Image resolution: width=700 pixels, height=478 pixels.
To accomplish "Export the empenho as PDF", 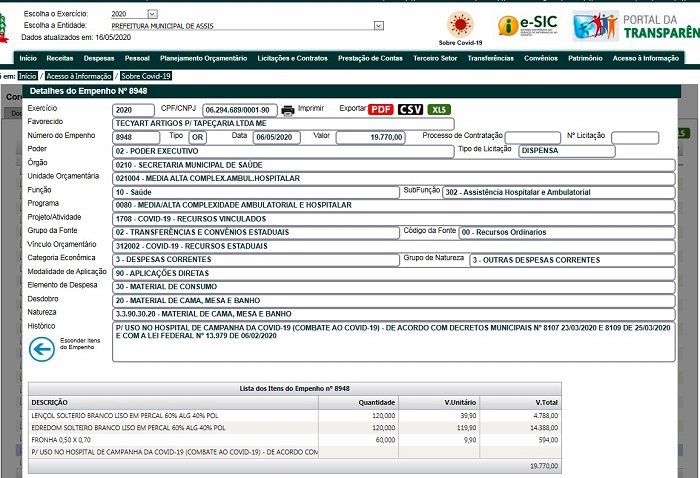I will tap(381, 110).
